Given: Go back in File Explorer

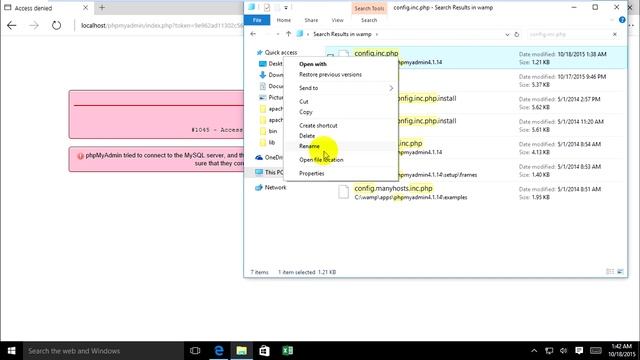Looking at the screenshot, I should [253, 34].
